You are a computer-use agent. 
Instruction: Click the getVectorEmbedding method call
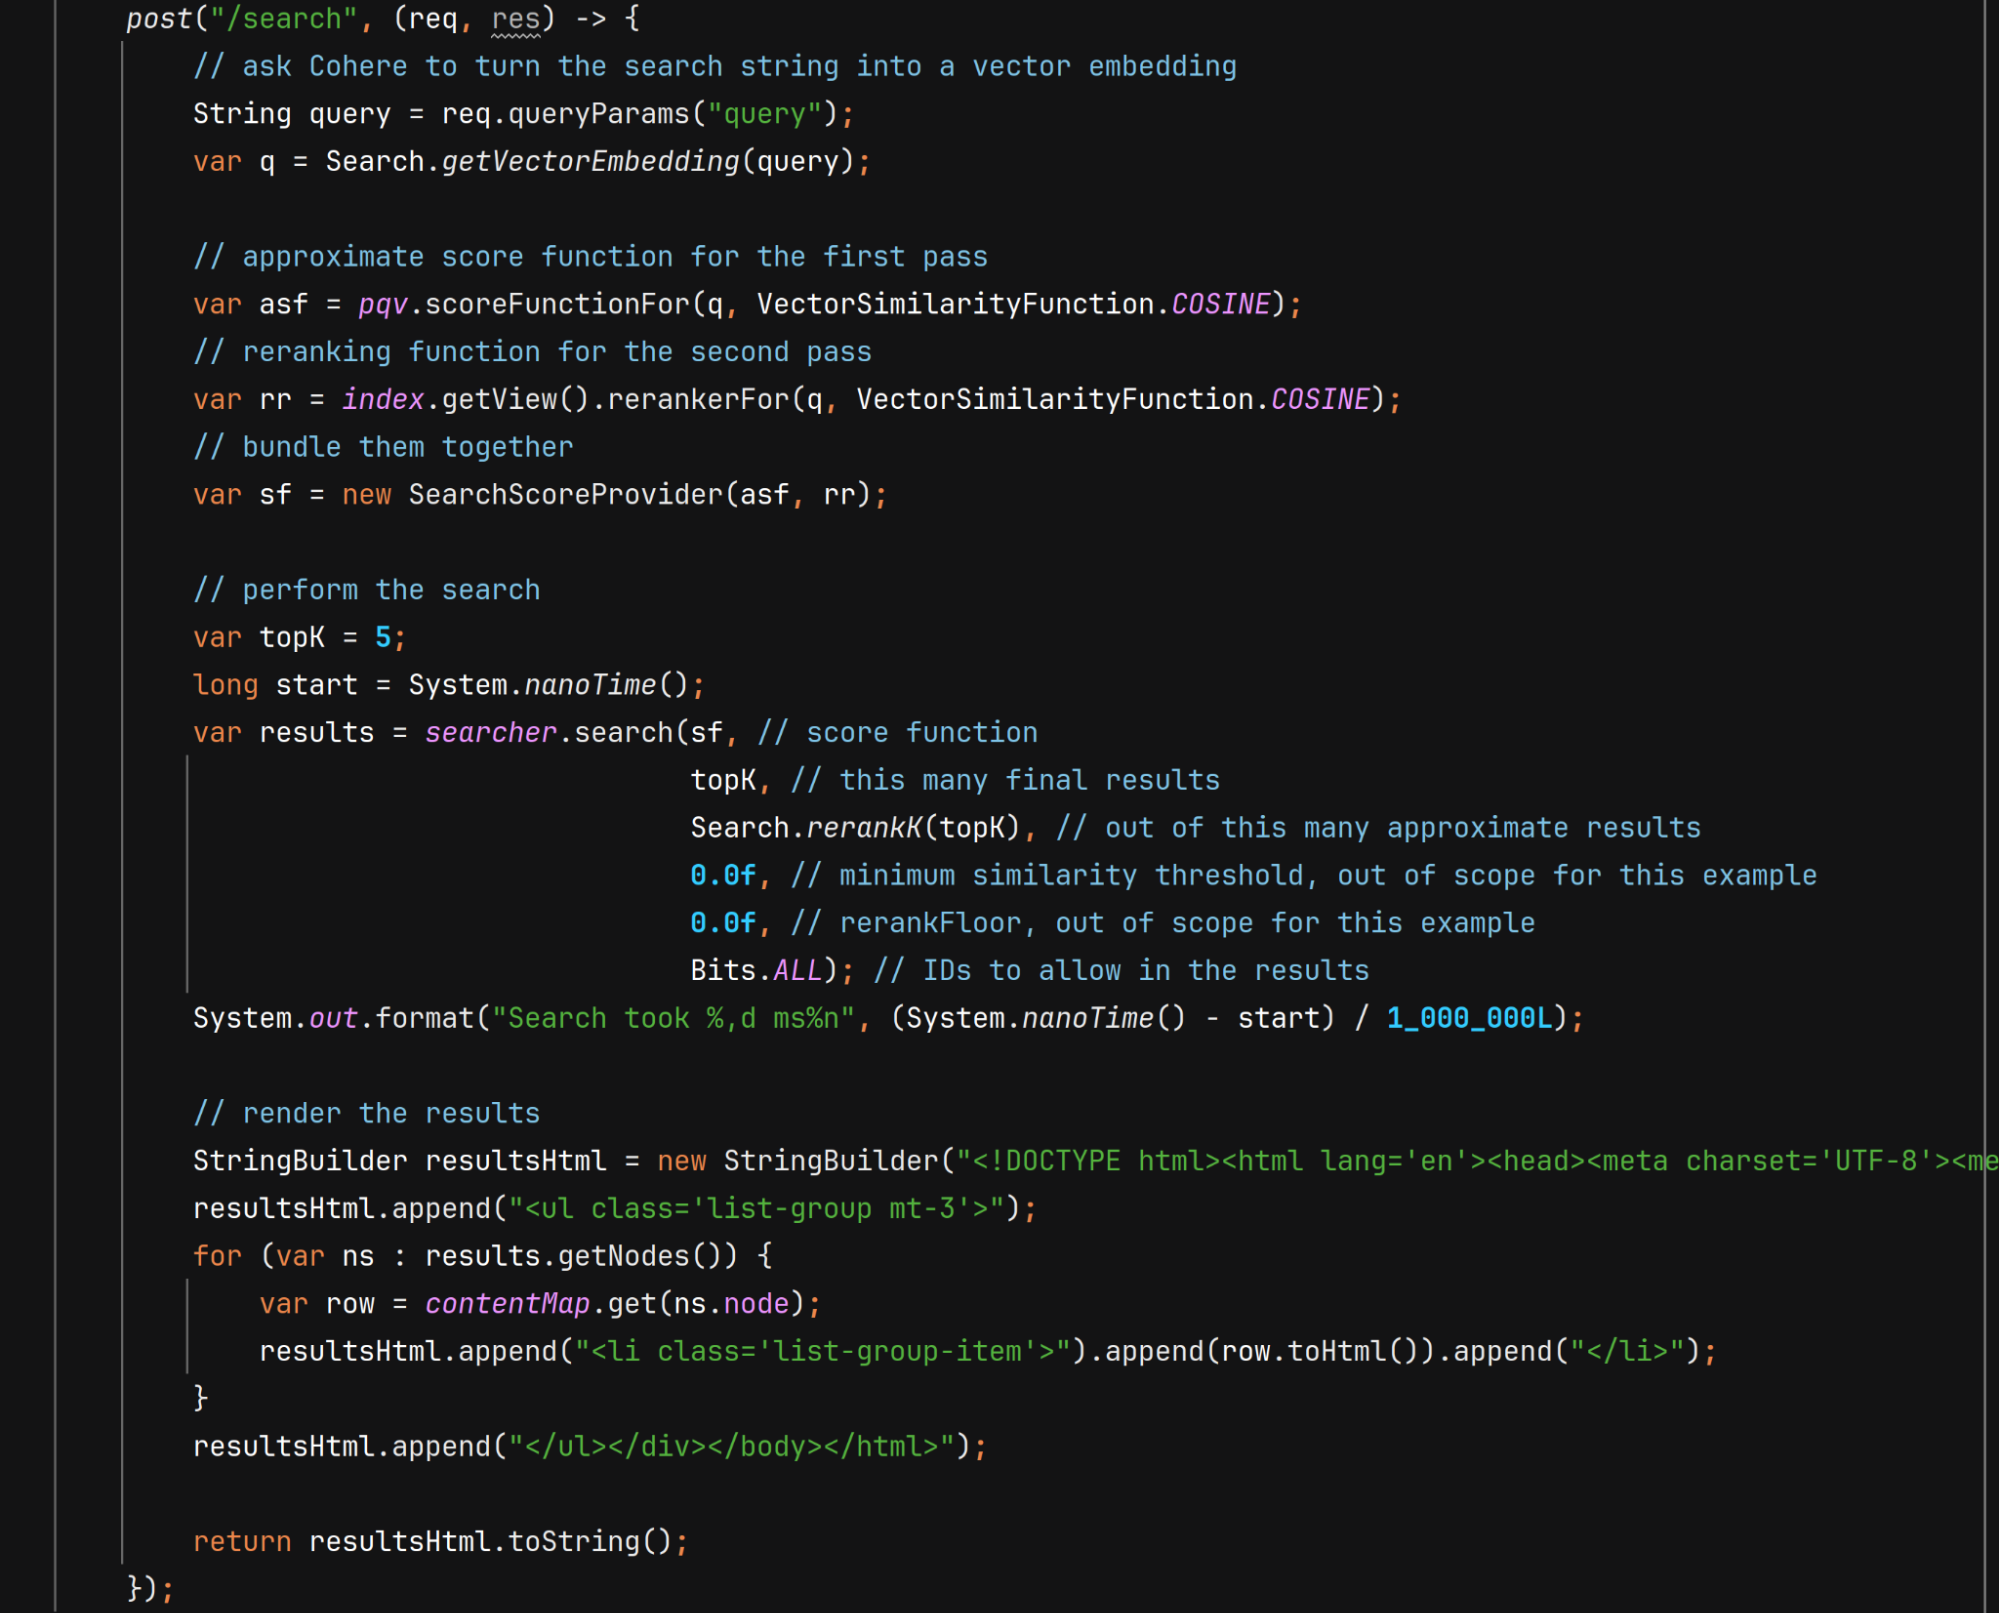pyautogui.click(x=590, y=162)
